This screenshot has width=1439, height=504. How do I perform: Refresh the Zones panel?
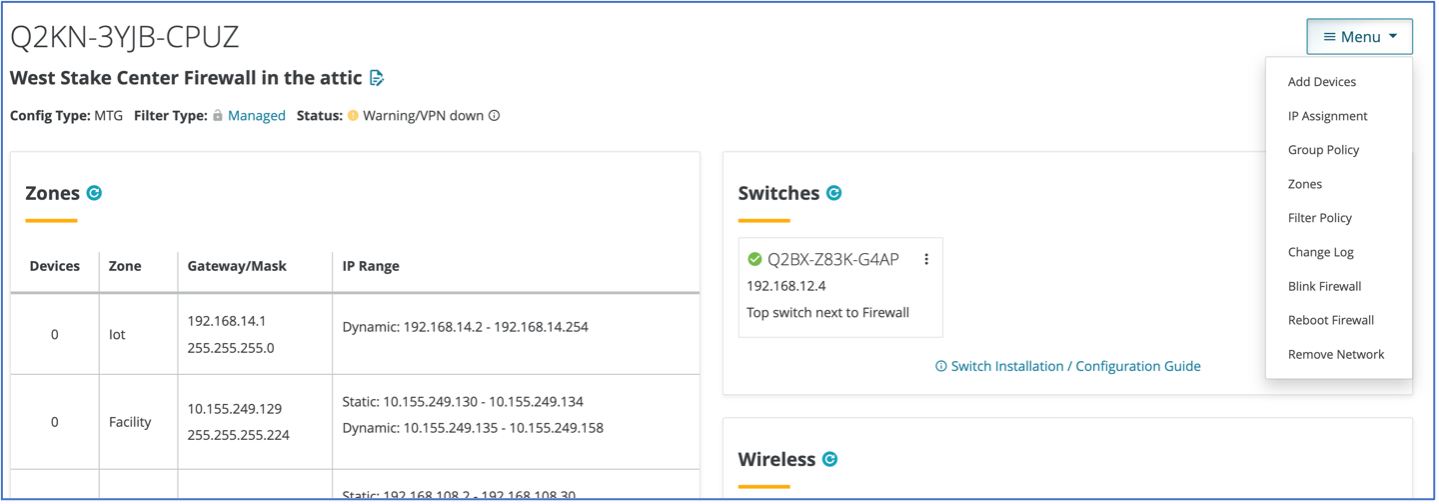[94, 193]
